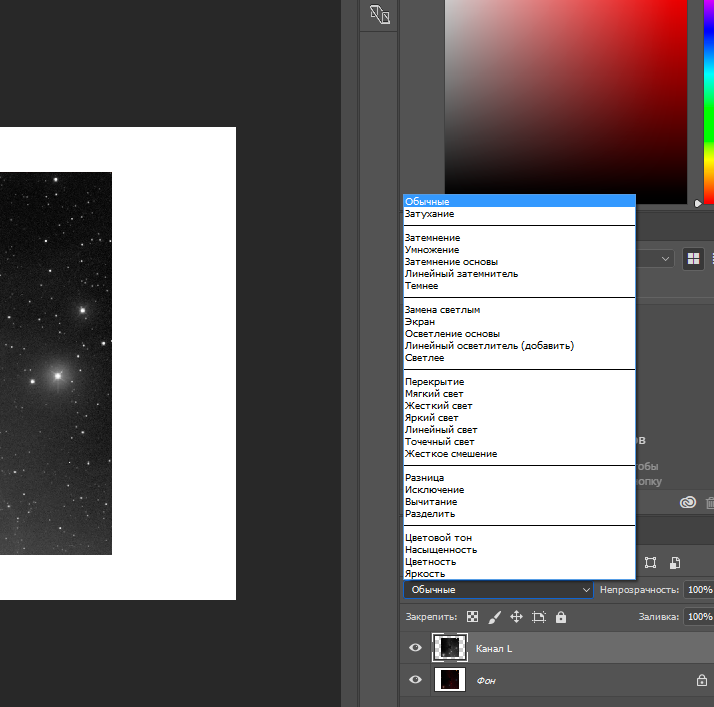Viewport: 714px width, 707px height.
Task: Select the Канал L layer thumbnail
Action: 450,648
